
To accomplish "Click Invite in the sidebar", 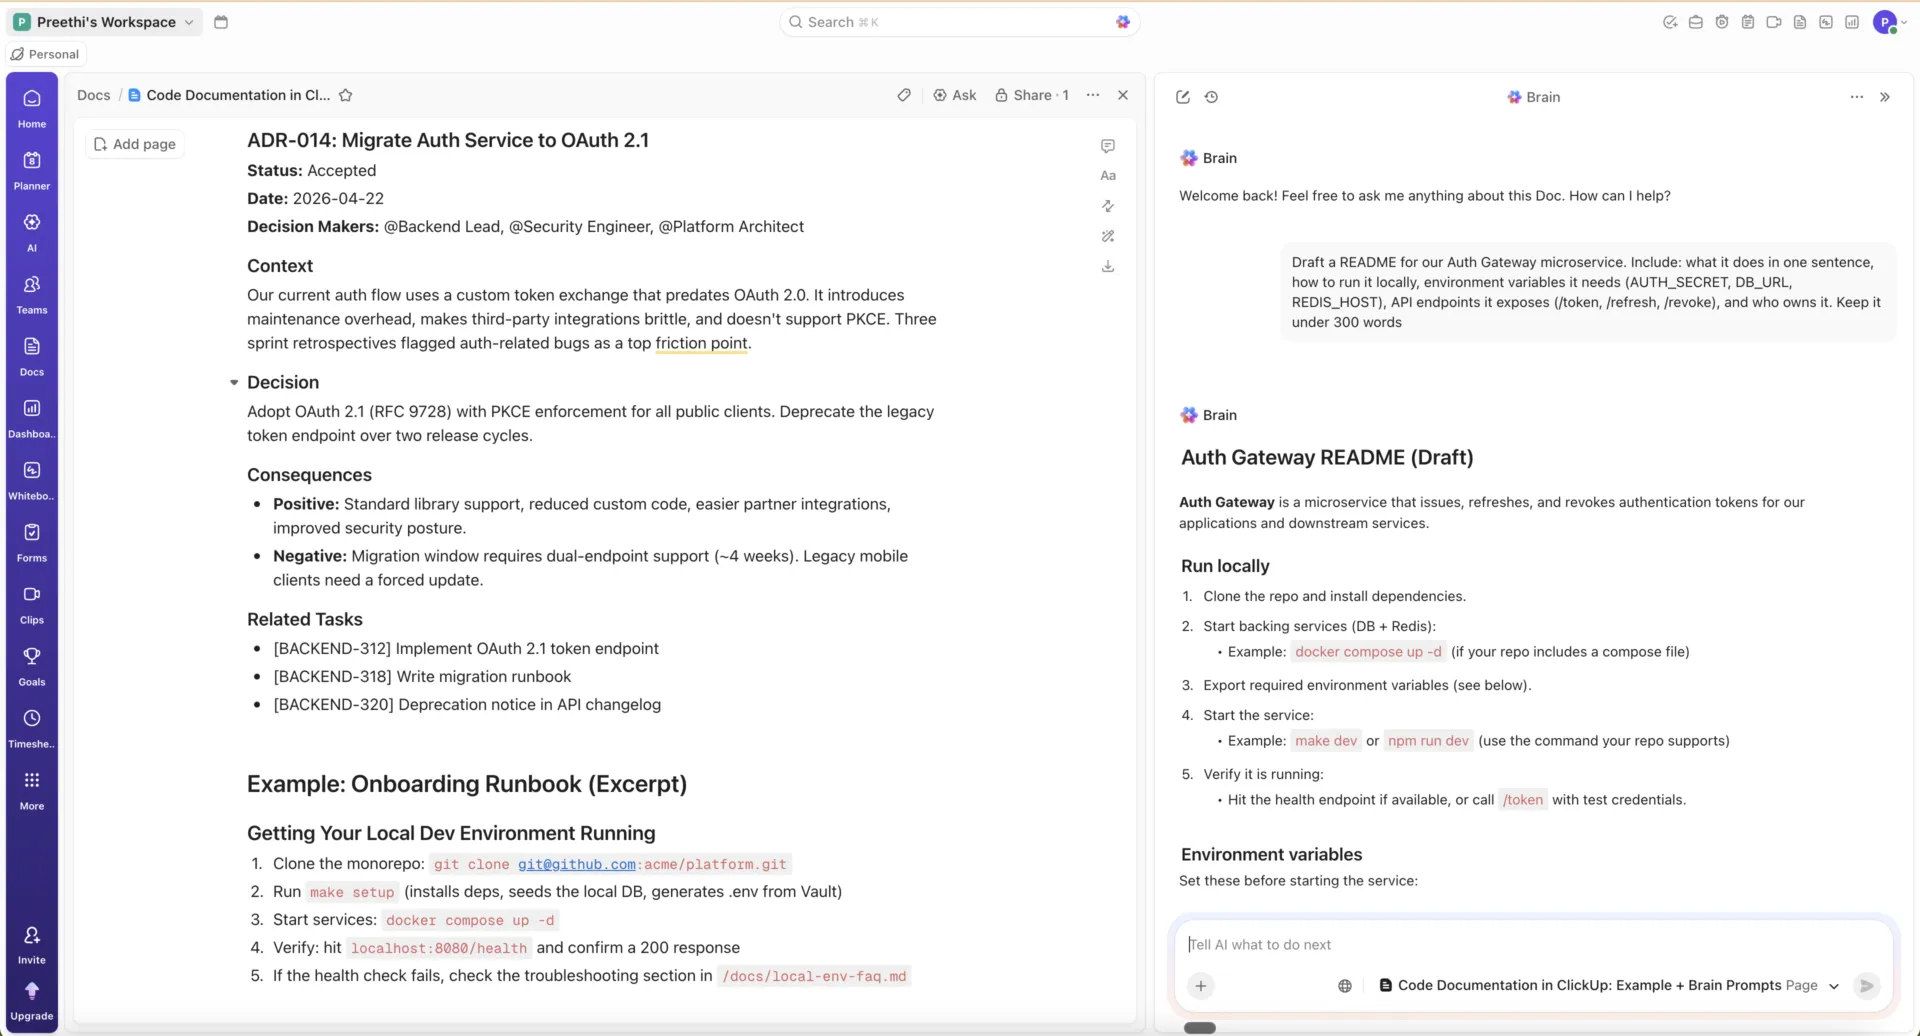I will (32, 944).
